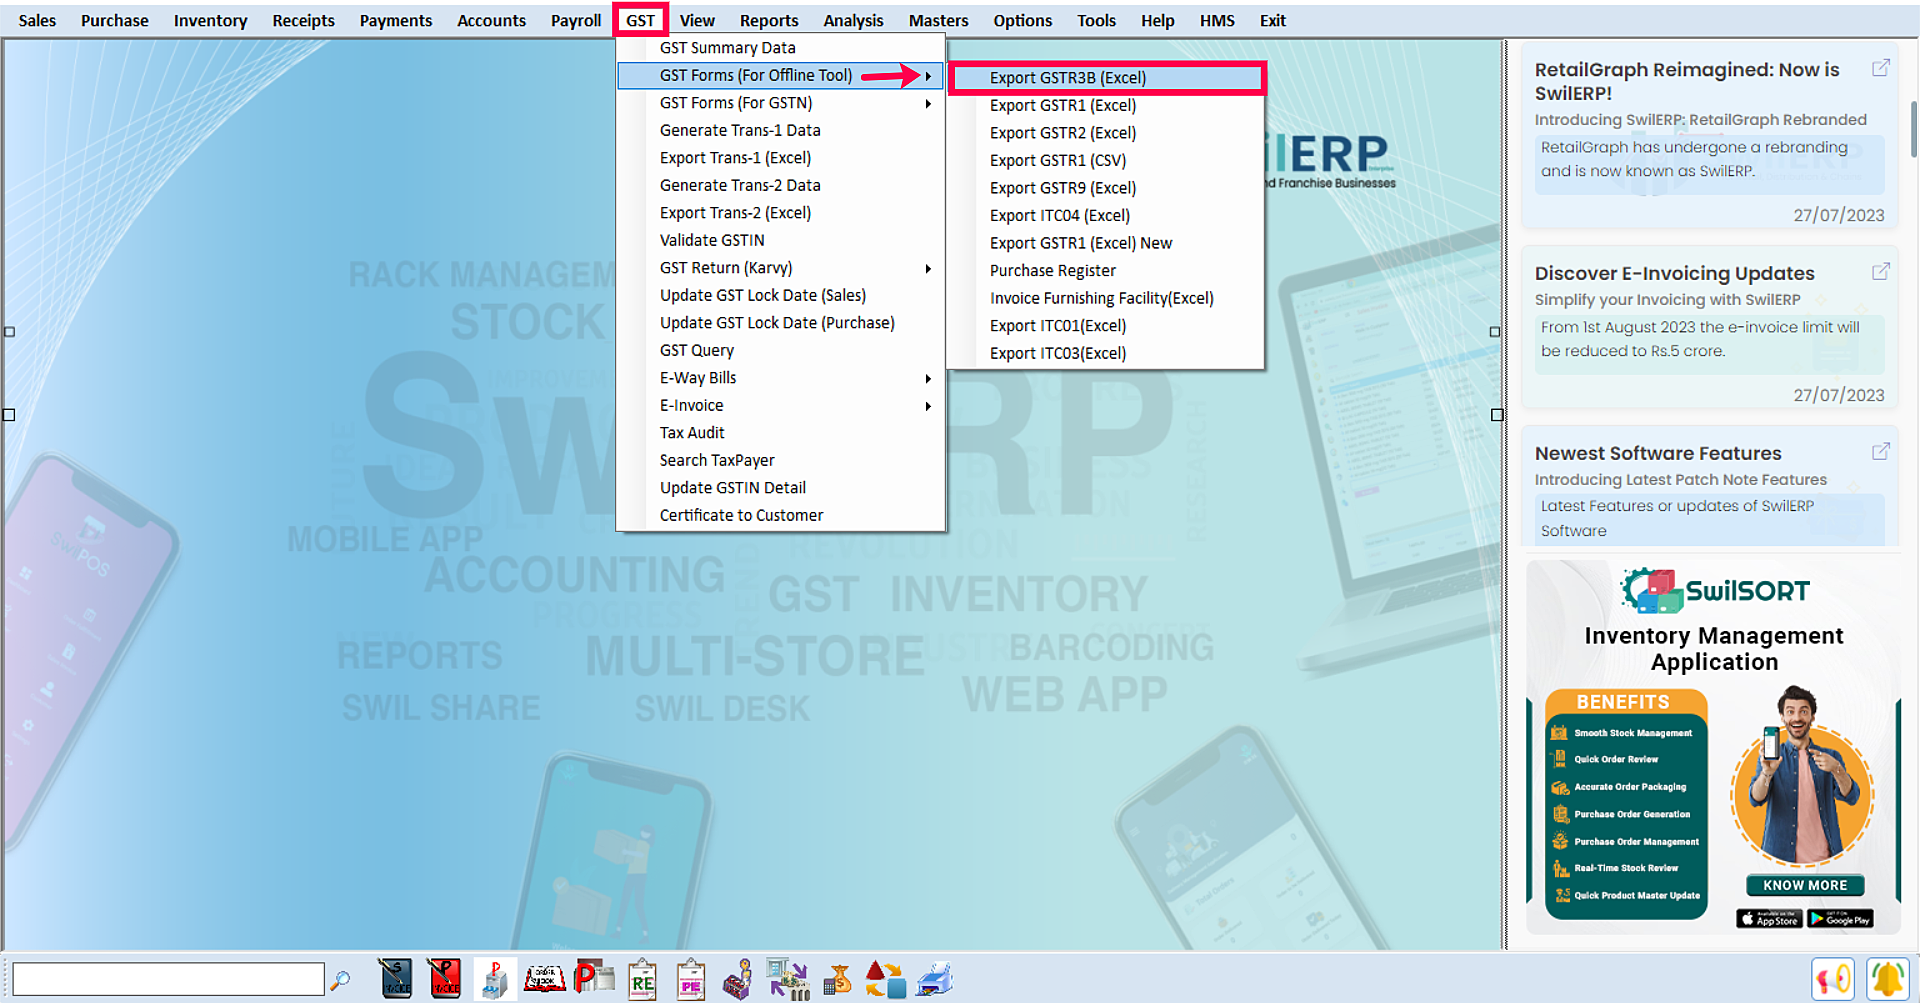Click the money bag calculator icon

click(837, 979)
